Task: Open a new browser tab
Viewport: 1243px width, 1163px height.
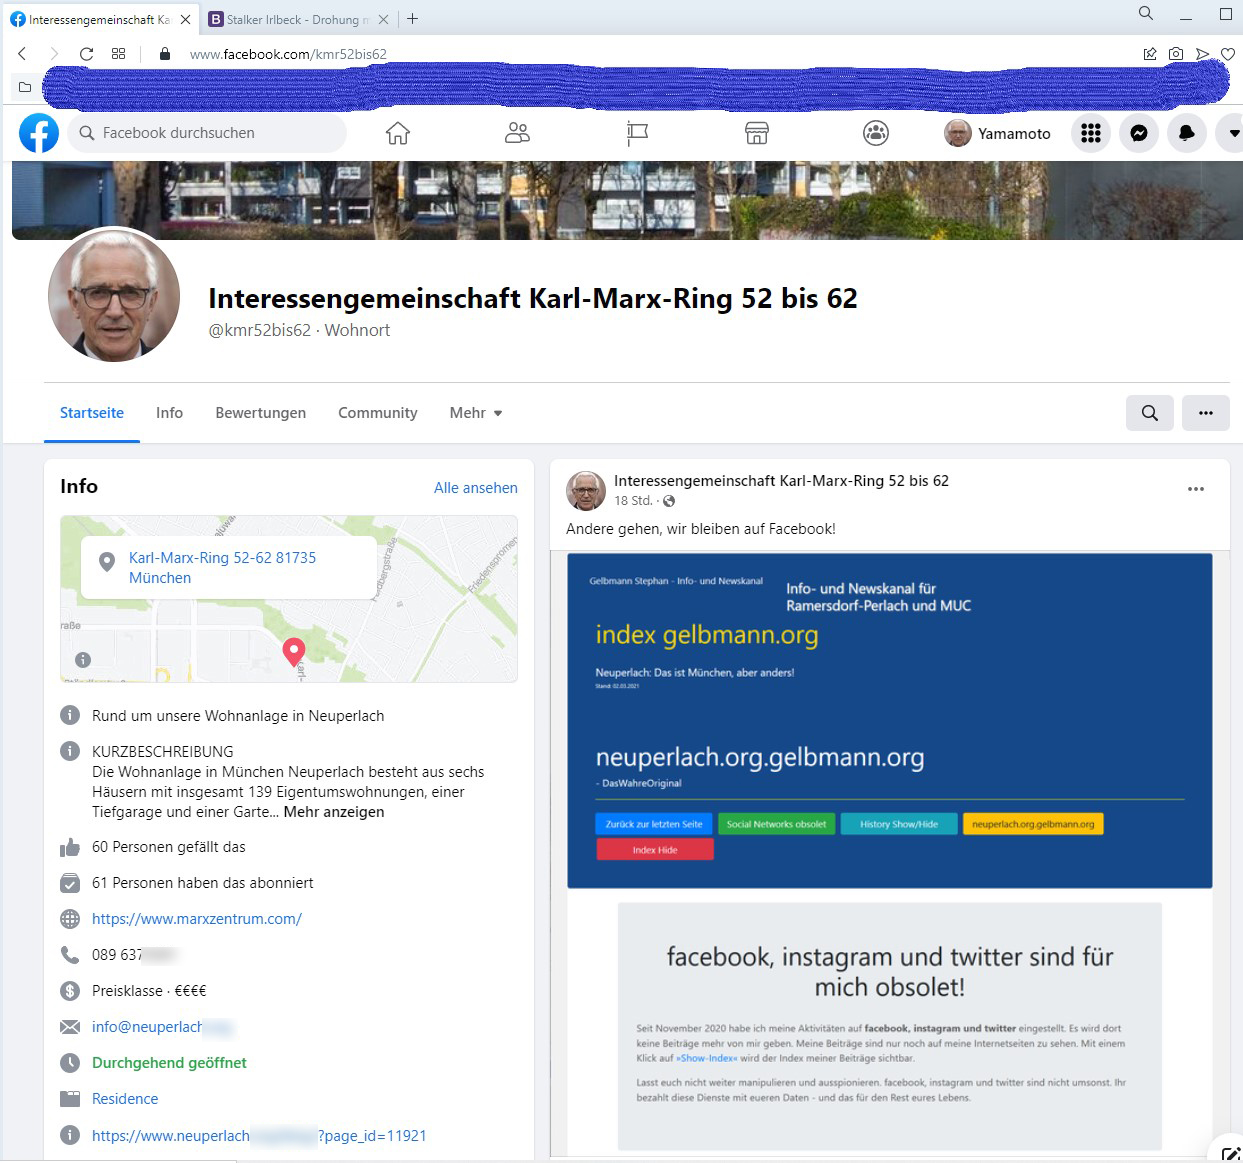Action: coord(413,19)
